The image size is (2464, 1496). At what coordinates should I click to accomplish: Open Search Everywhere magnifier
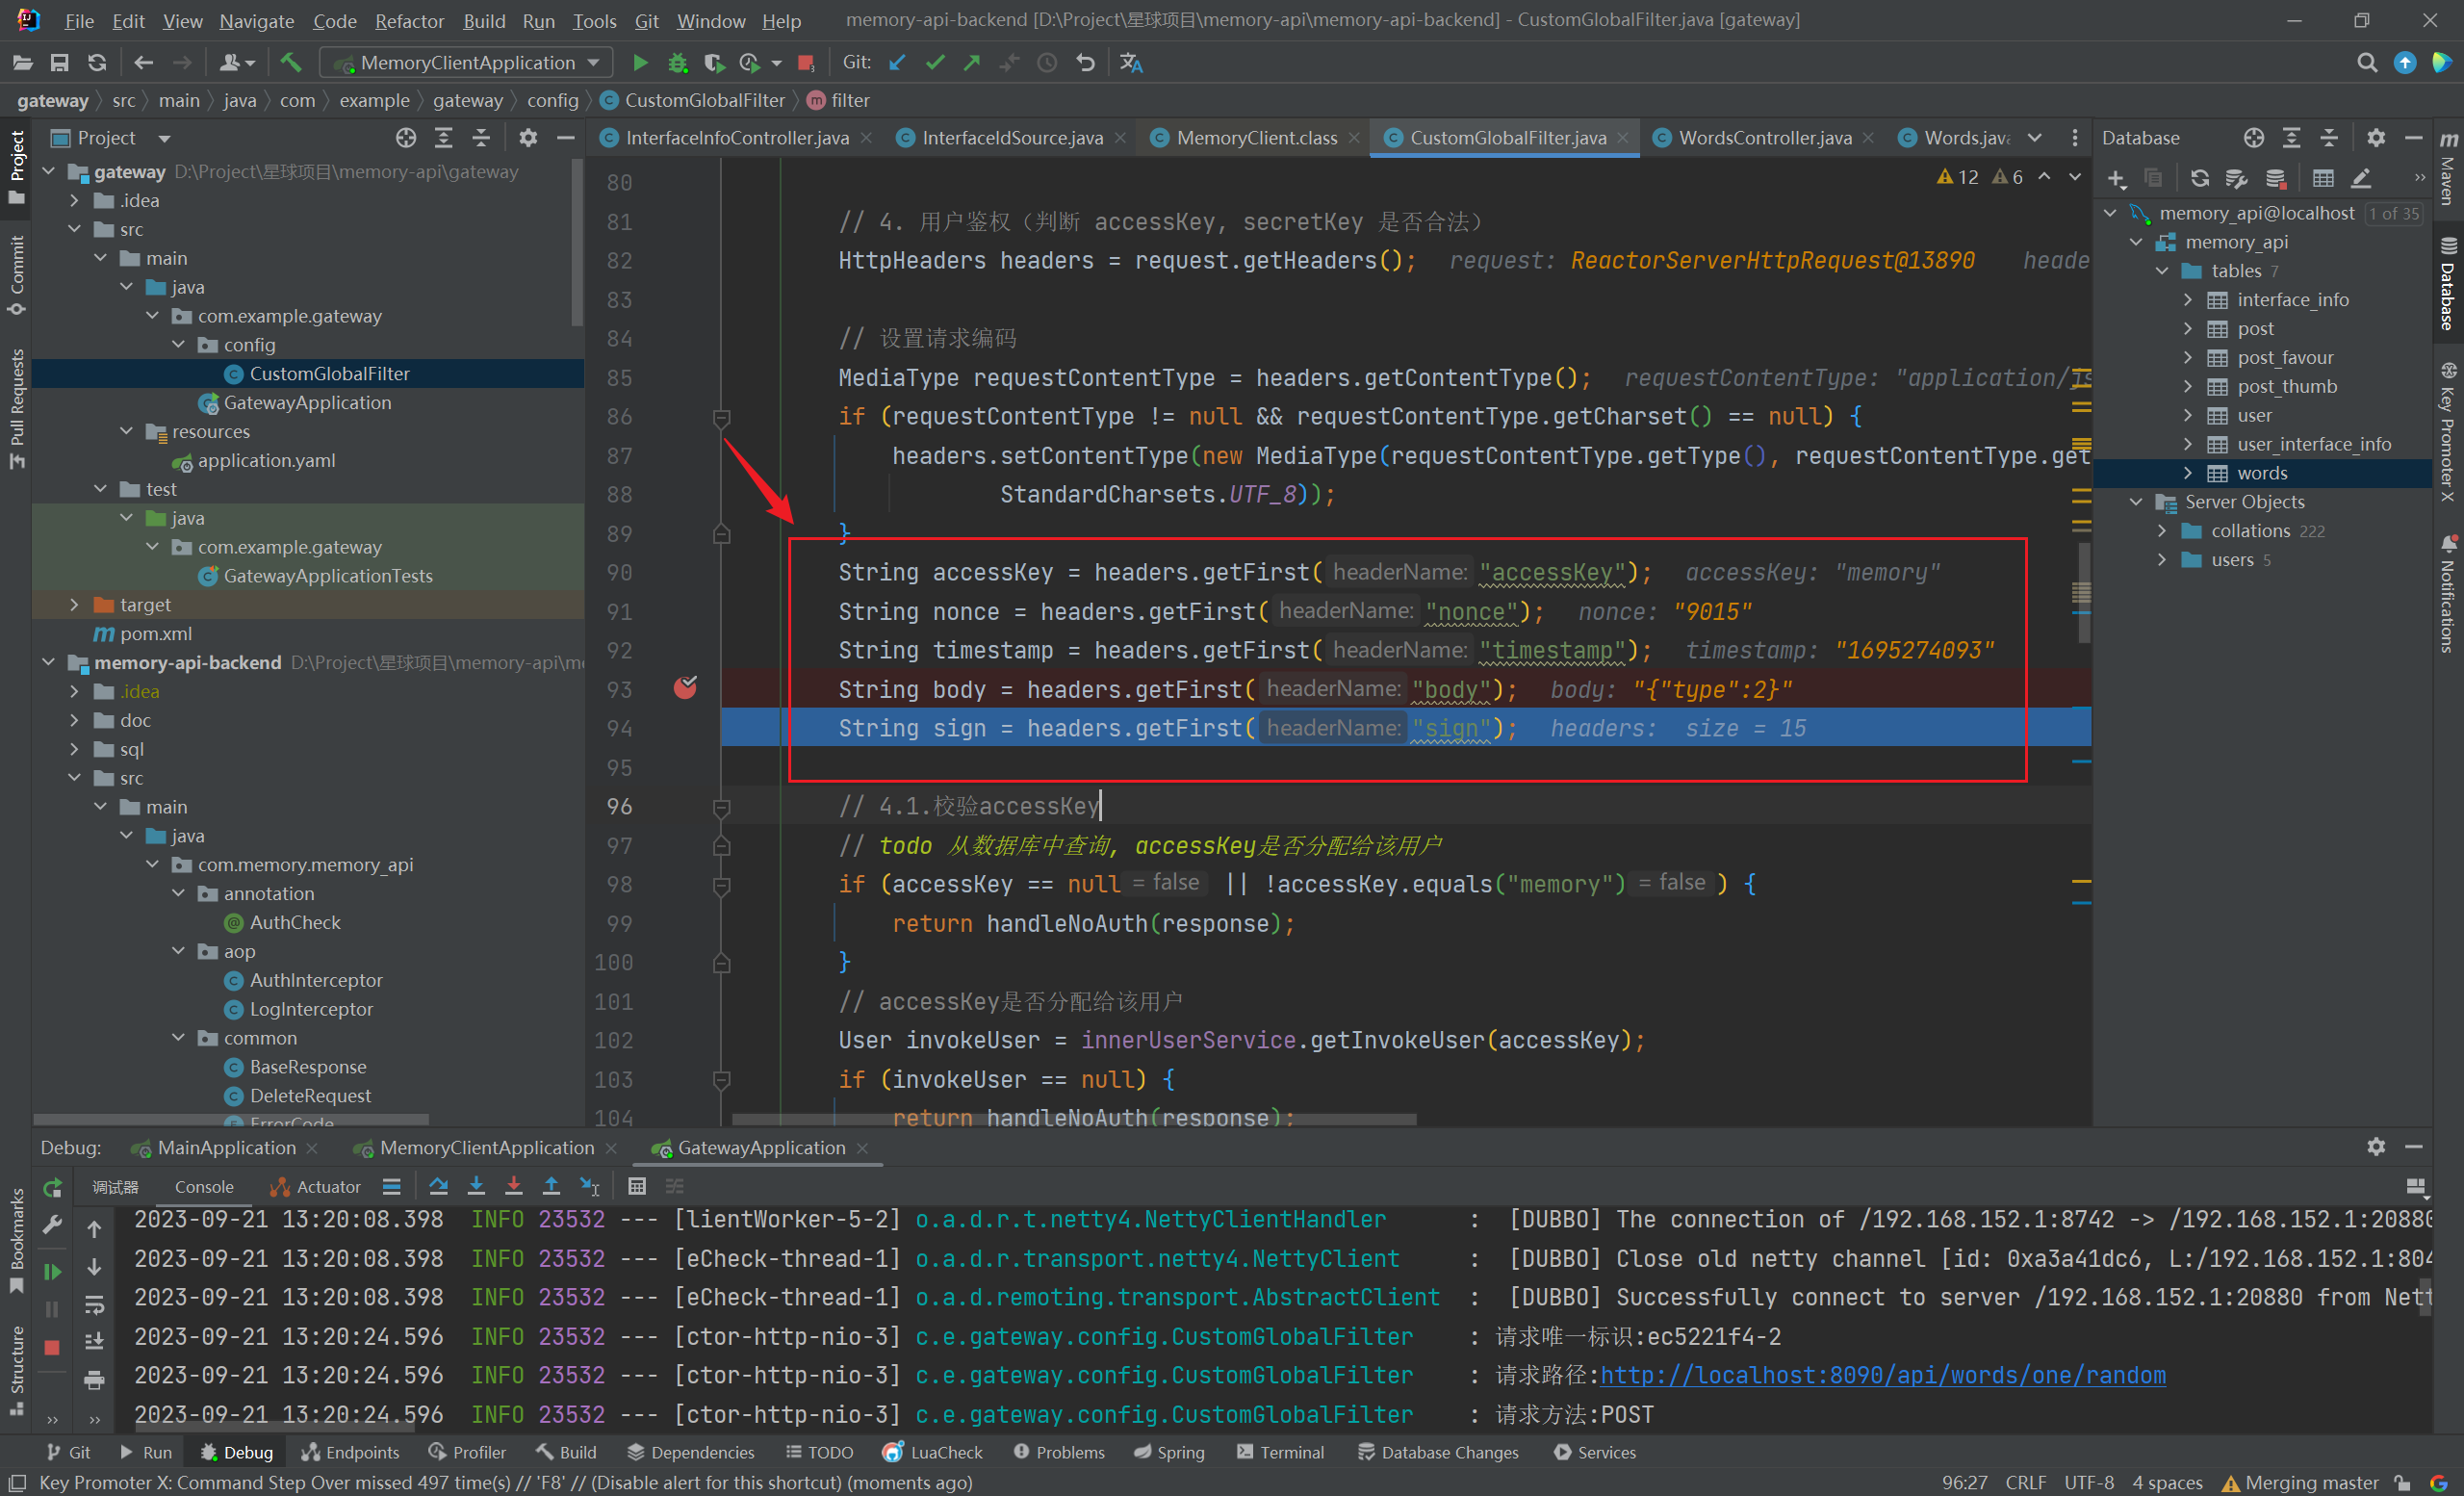[2366, 63]
